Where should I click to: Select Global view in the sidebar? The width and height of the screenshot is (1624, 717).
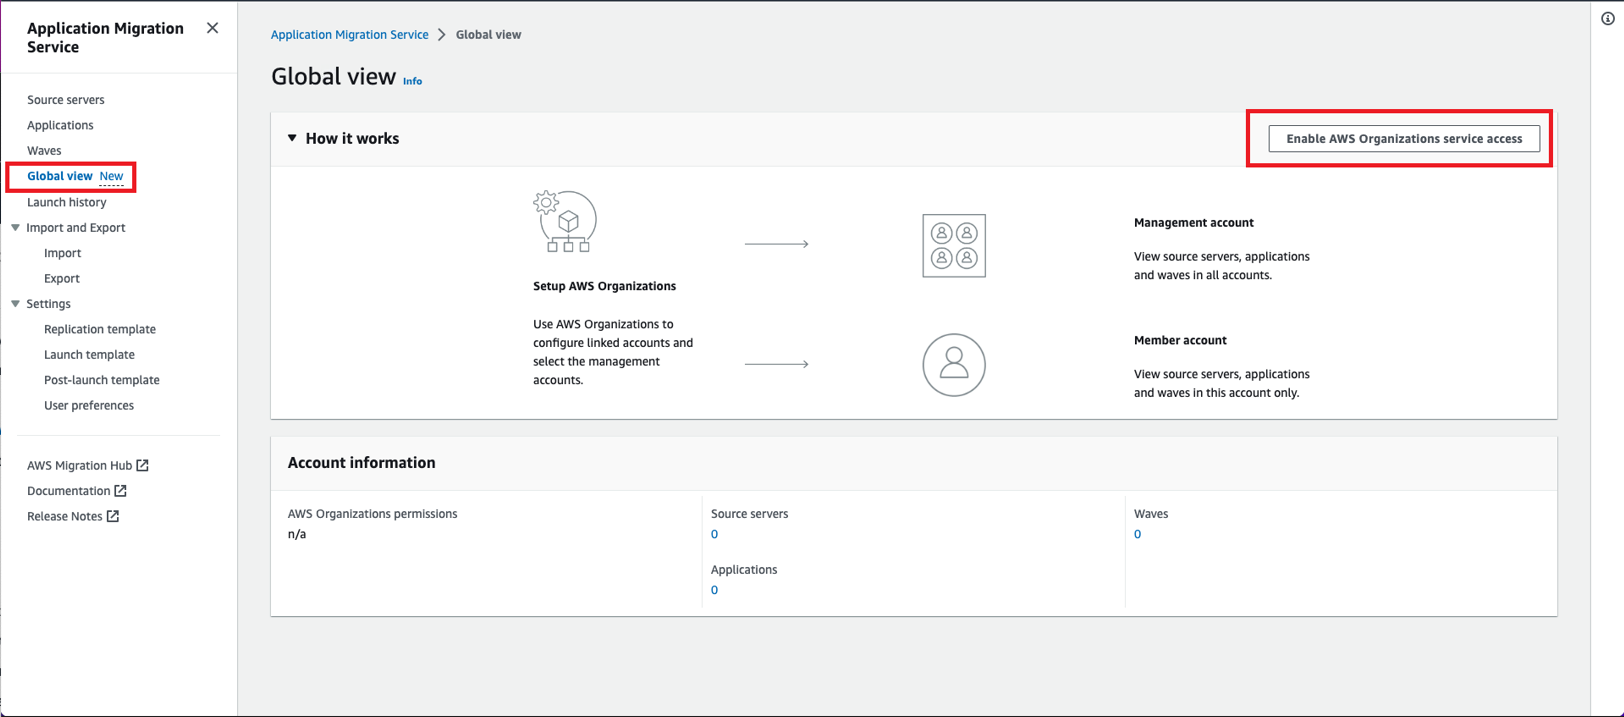60,176
